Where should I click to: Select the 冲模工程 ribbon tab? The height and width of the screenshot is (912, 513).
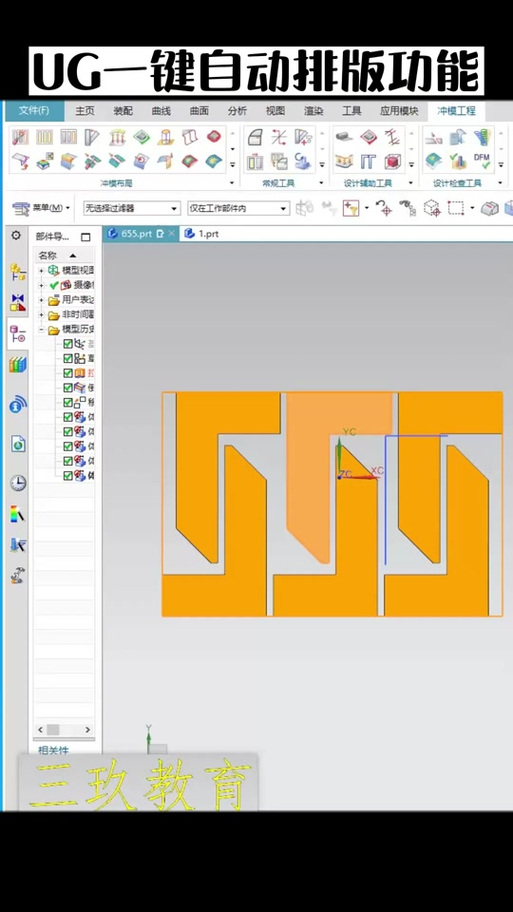click(457, 111)
